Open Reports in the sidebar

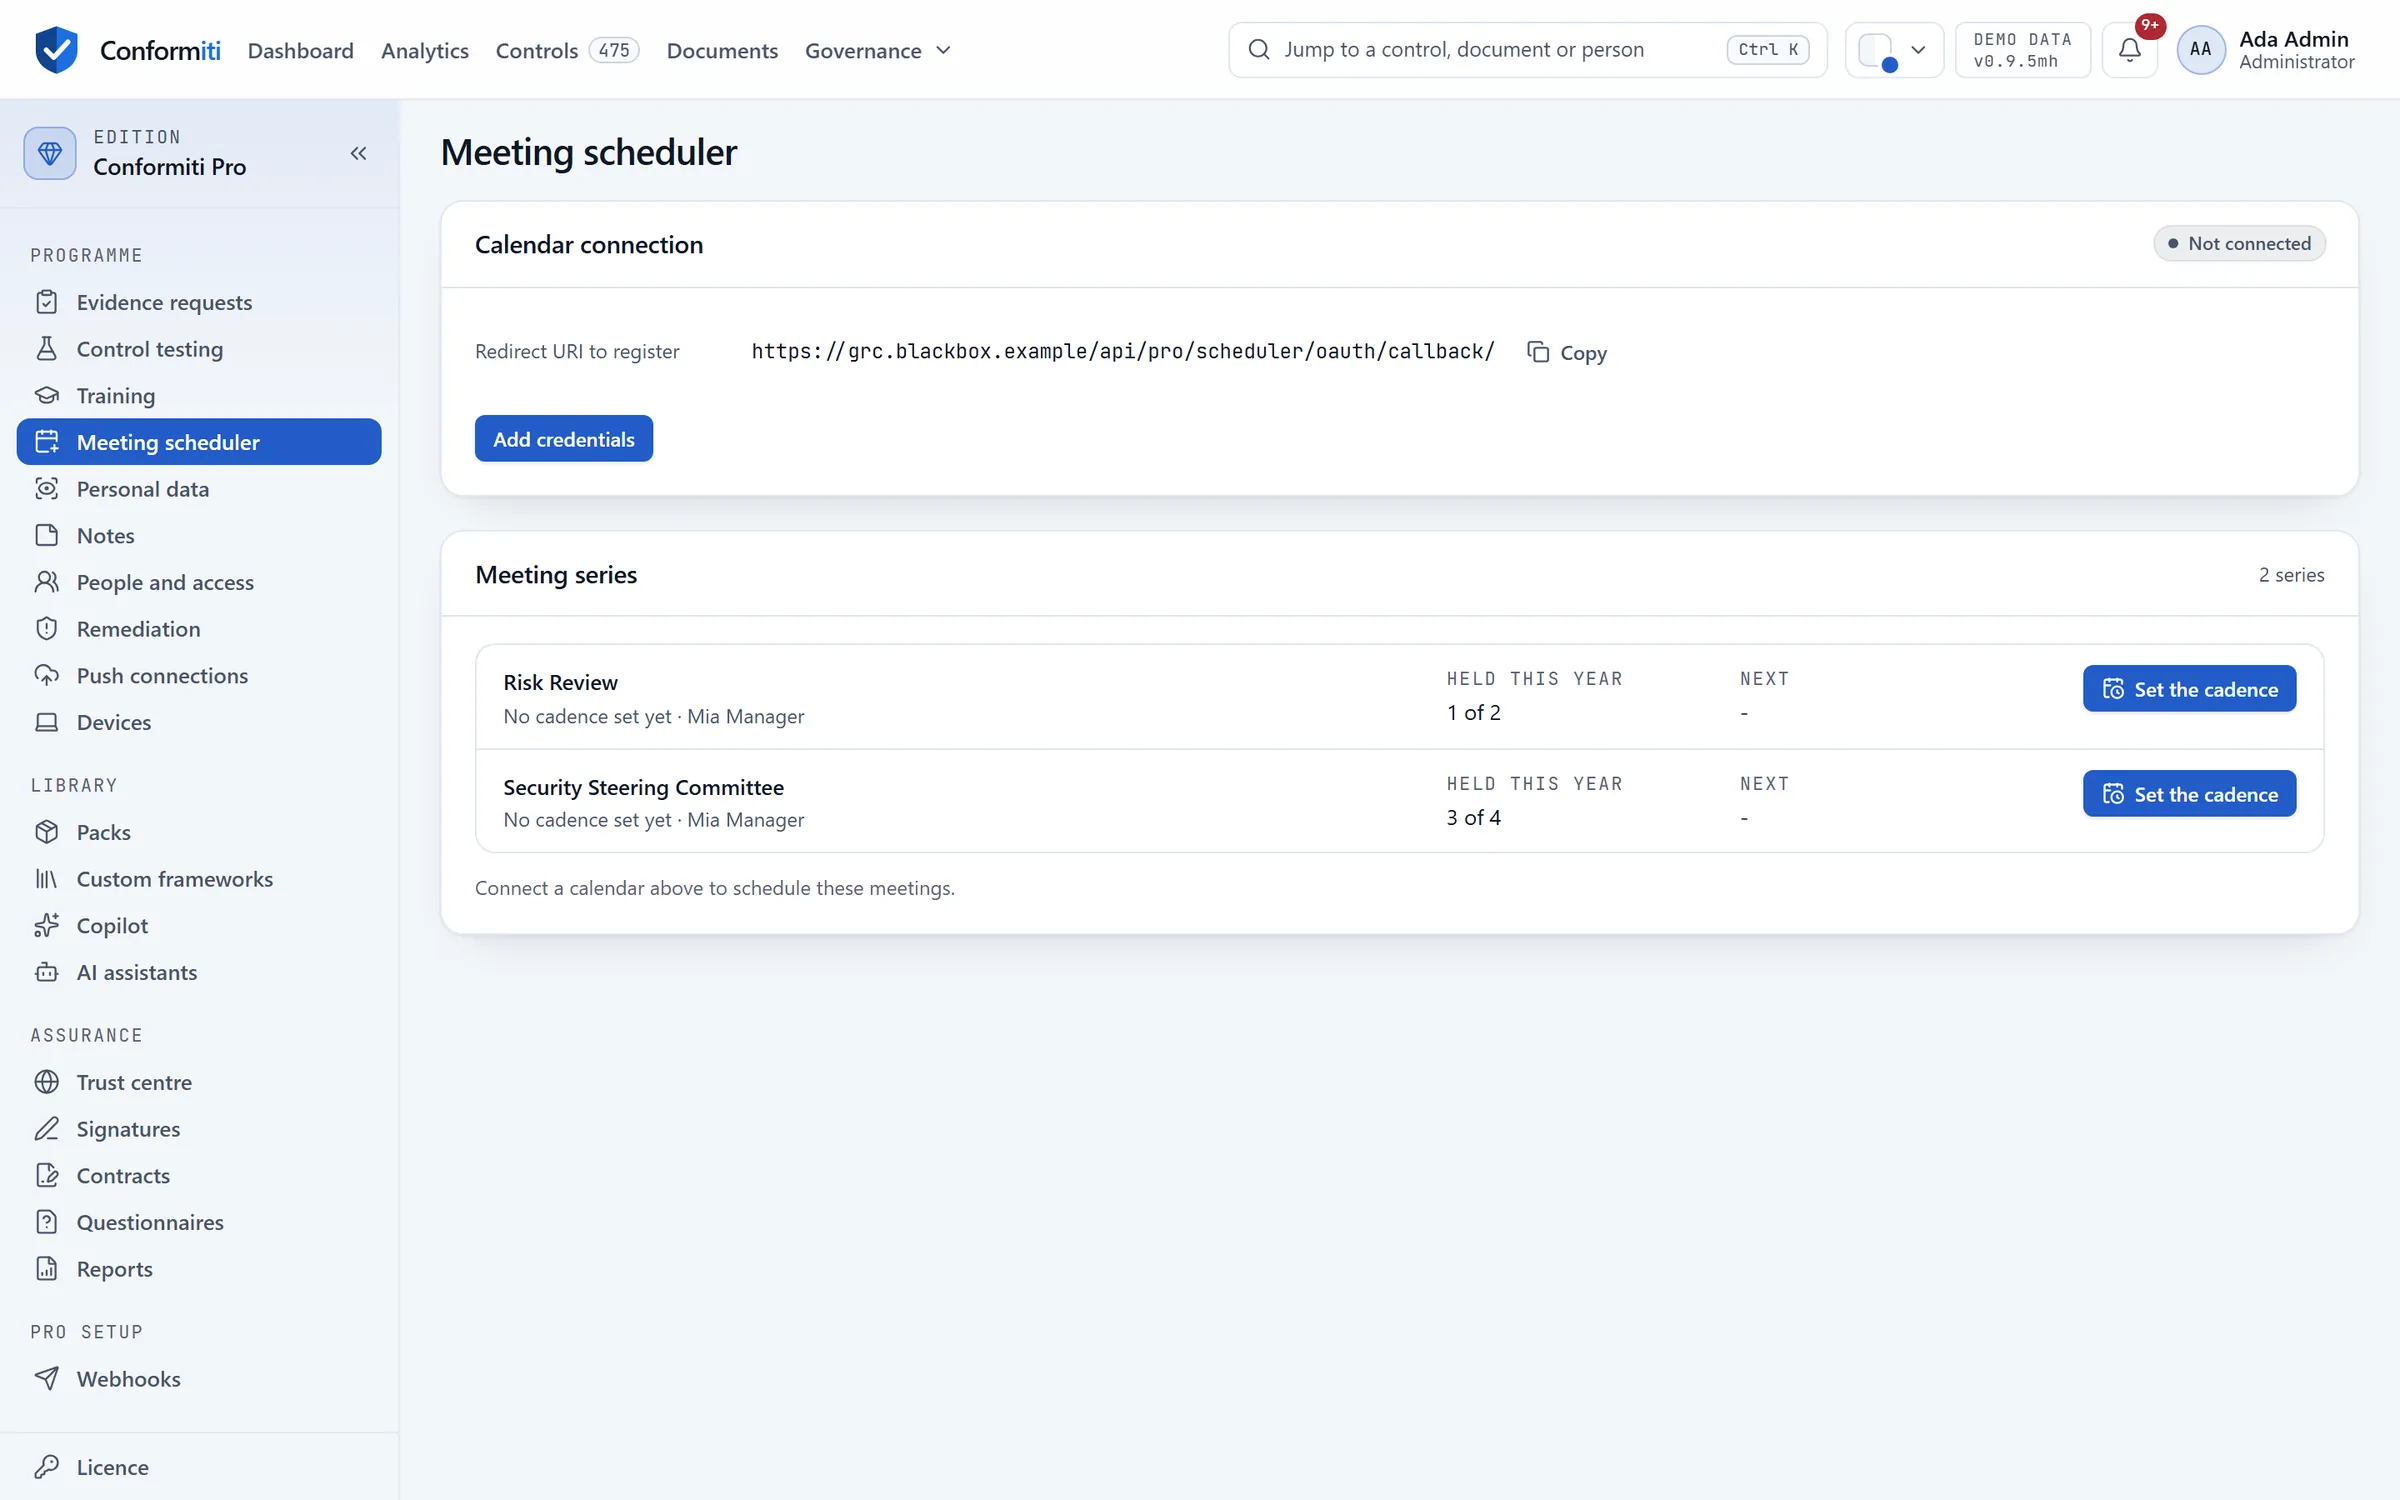[x=199, y=1269]
